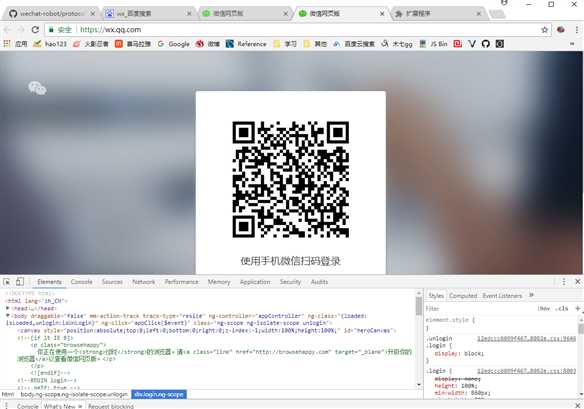Bookmark this page with the star icon
Screen dimensions: 584x409
(x=545, y=30)
